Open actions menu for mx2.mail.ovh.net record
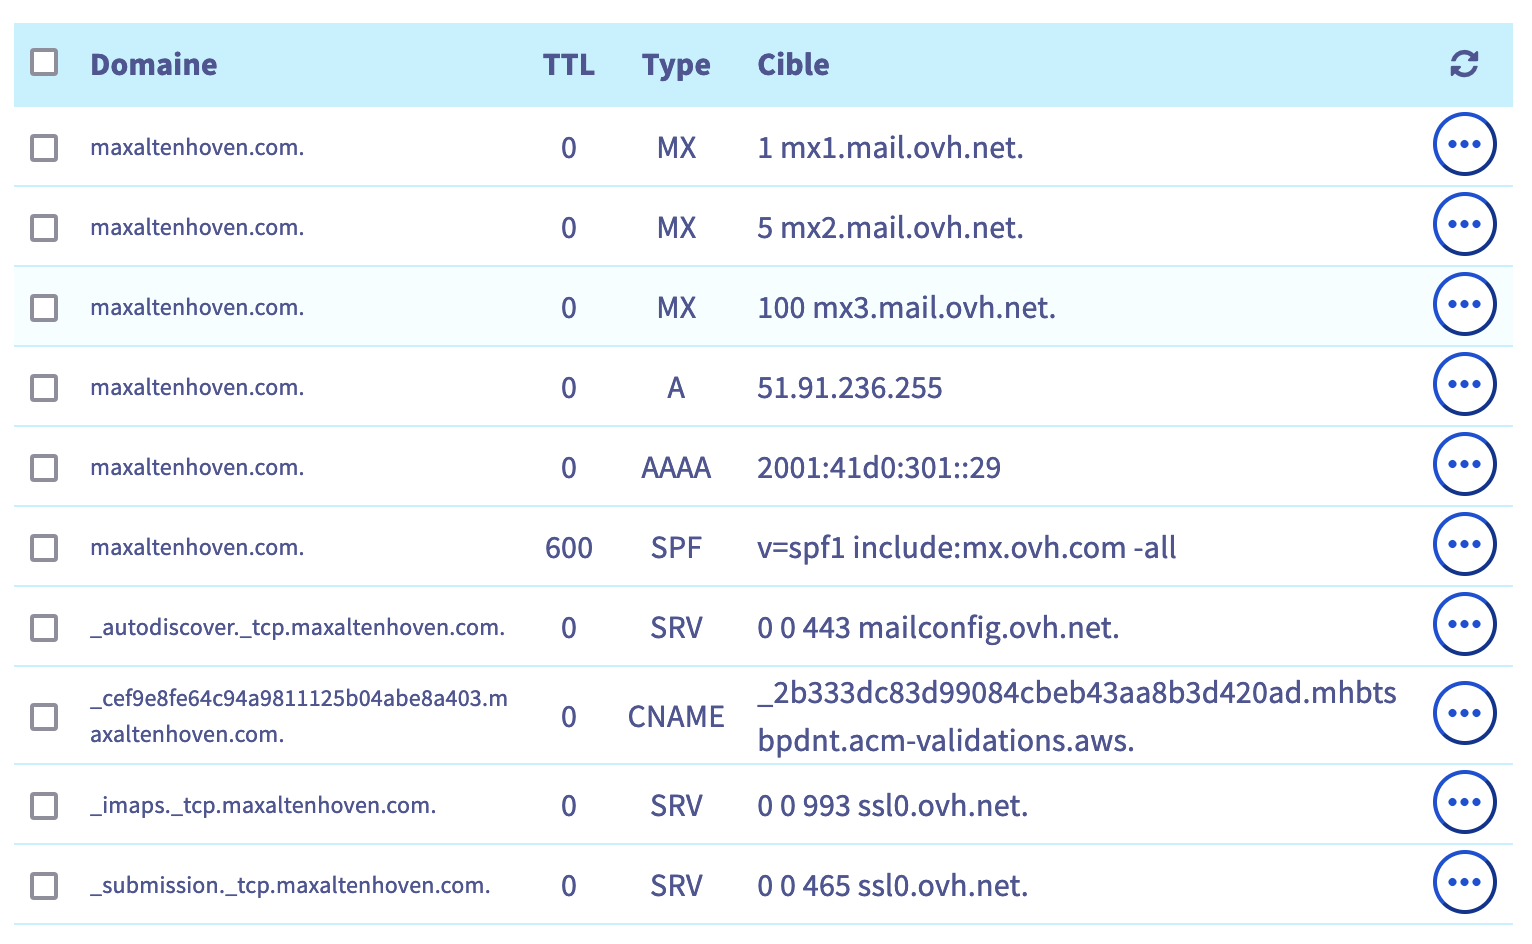The width and height of the screenshot is (1532, 944). pyautogui.click(x=1464, y=224)
